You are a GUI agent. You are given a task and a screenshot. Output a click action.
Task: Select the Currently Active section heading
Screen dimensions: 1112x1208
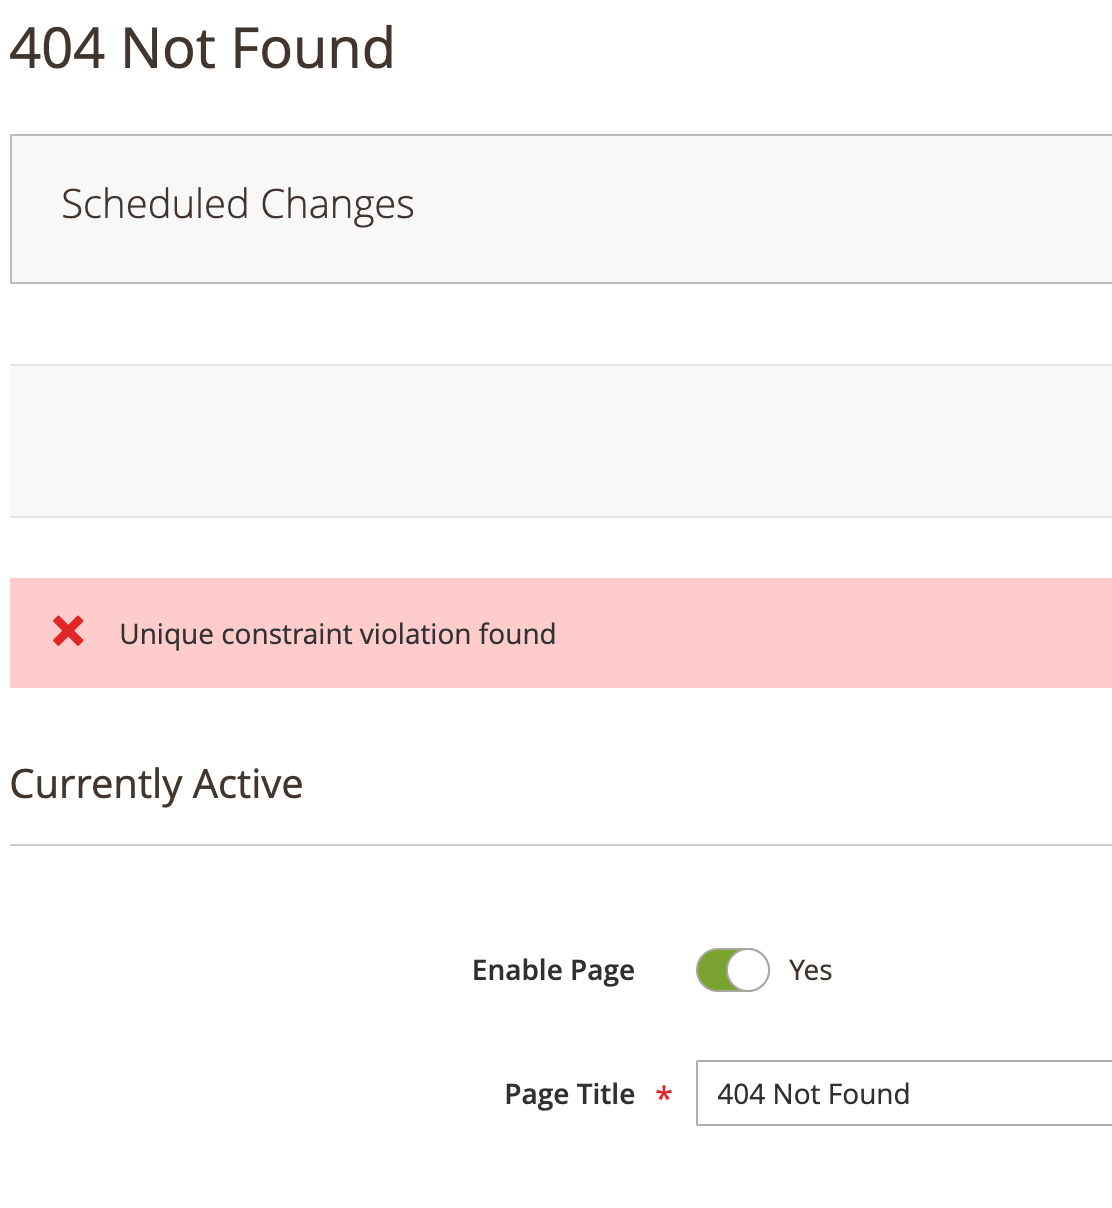tap(156, 784)
